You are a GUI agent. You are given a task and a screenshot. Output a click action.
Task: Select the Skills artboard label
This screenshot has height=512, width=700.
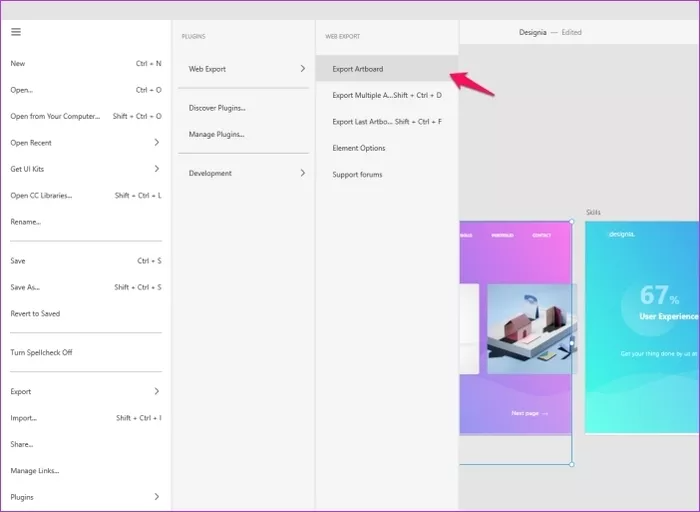pyautogui.click(x=593, y=213)
